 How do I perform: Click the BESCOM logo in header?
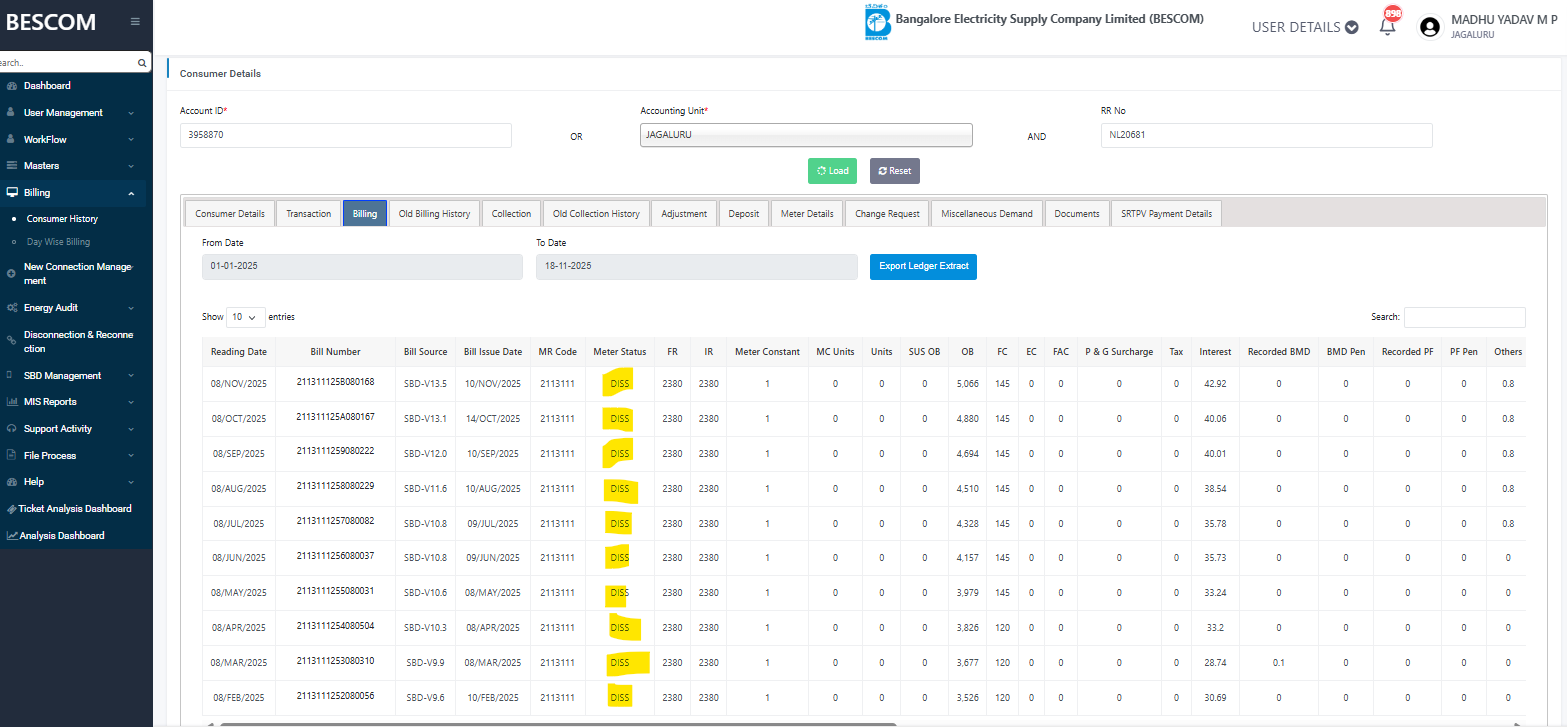(877, 24)
